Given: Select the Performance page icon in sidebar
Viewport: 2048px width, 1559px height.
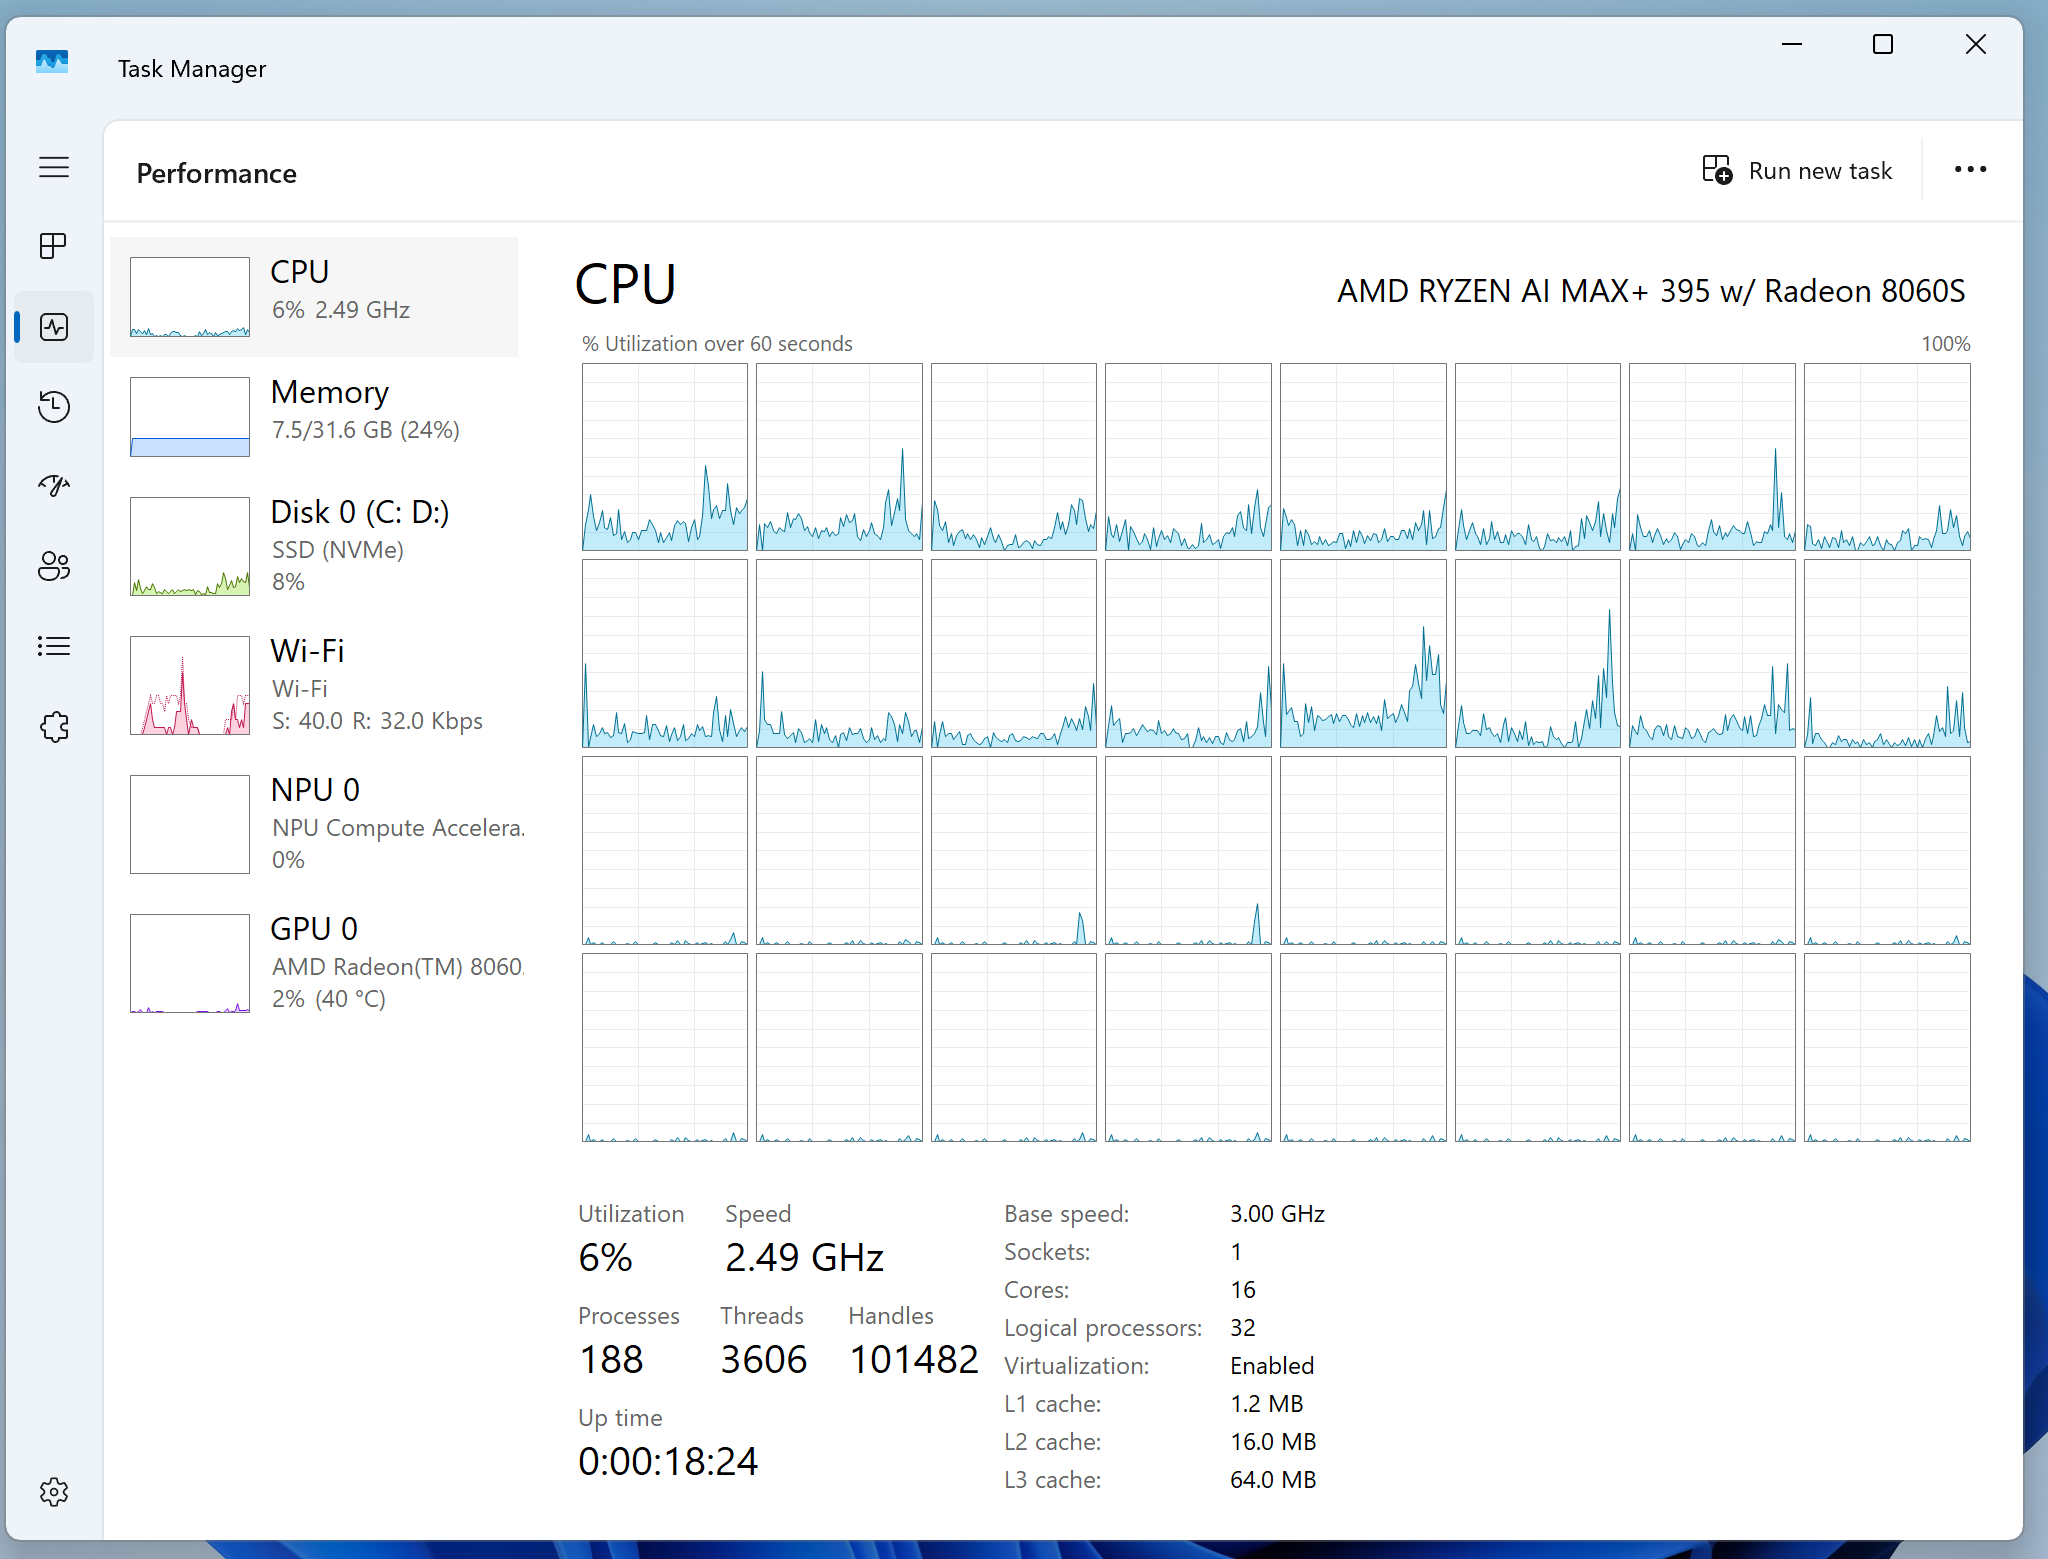Looking at the screenshot, I should [54, 327].
